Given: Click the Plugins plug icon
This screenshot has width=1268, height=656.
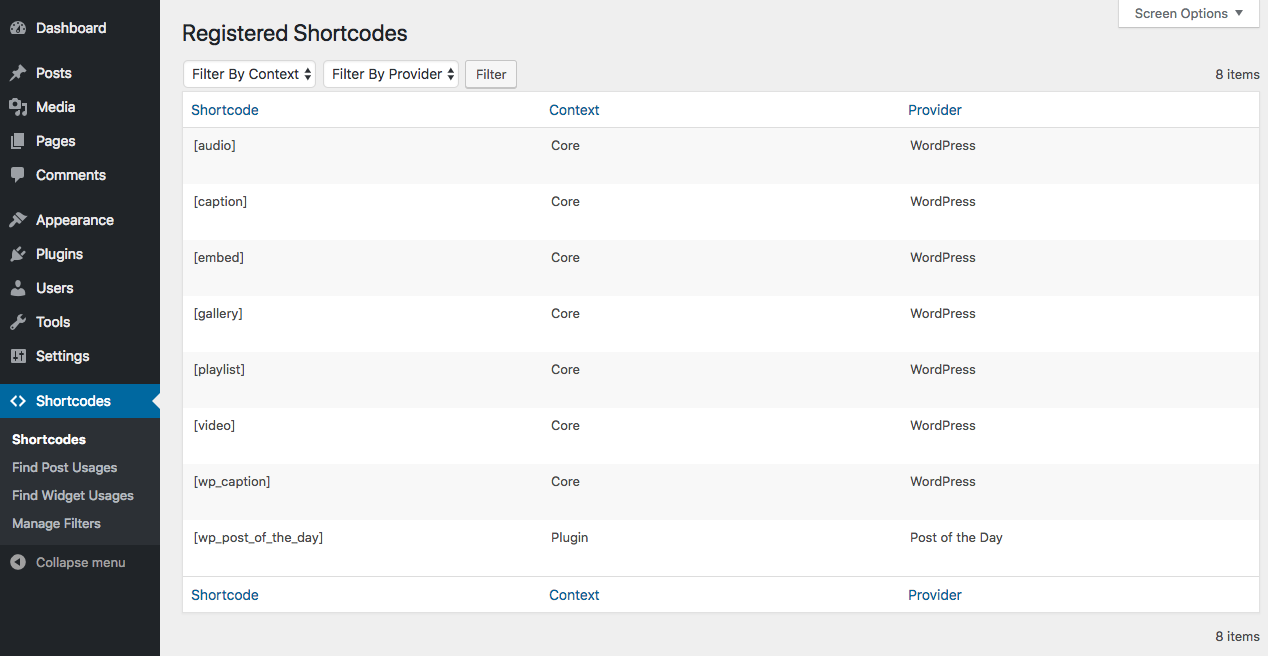Looking at the screenshot, I should click(x=18, y=254).
